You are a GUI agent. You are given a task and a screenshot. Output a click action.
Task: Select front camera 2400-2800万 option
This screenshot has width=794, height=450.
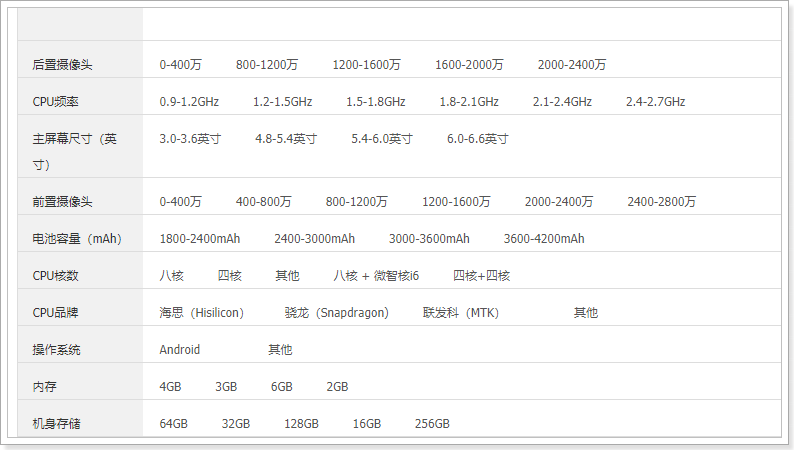pyautogui.click(x=661, y=202)
